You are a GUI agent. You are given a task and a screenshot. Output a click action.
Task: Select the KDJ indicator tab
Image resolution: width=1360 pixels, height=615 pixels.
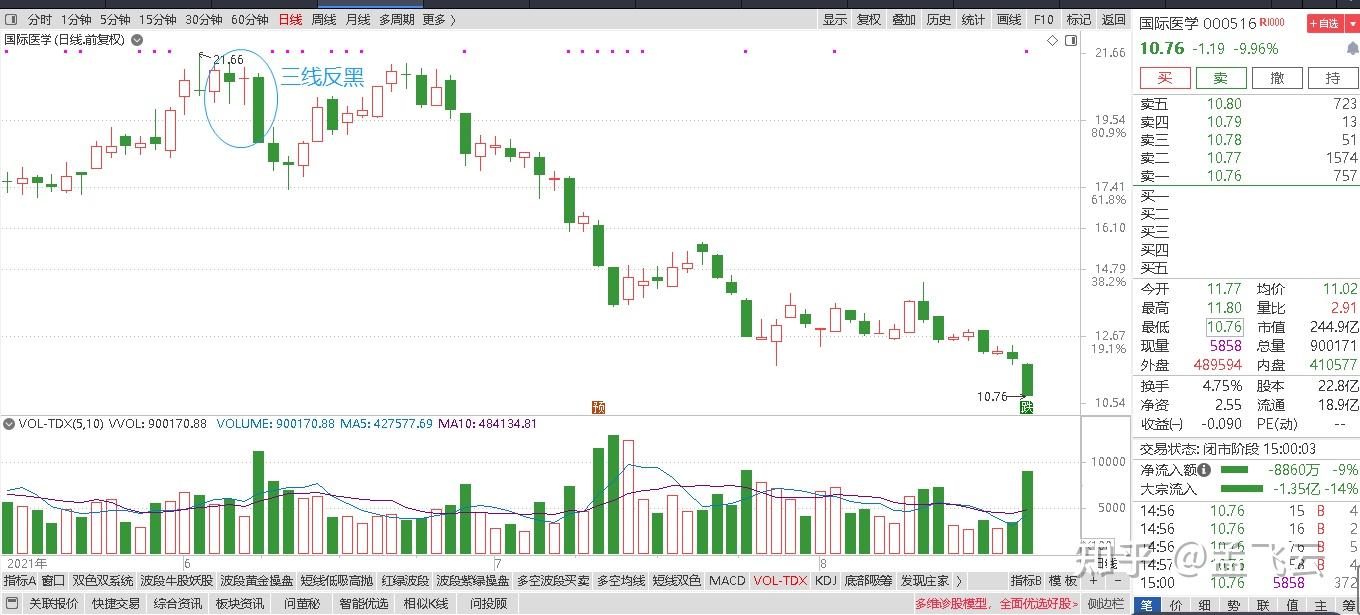(825, 580)
